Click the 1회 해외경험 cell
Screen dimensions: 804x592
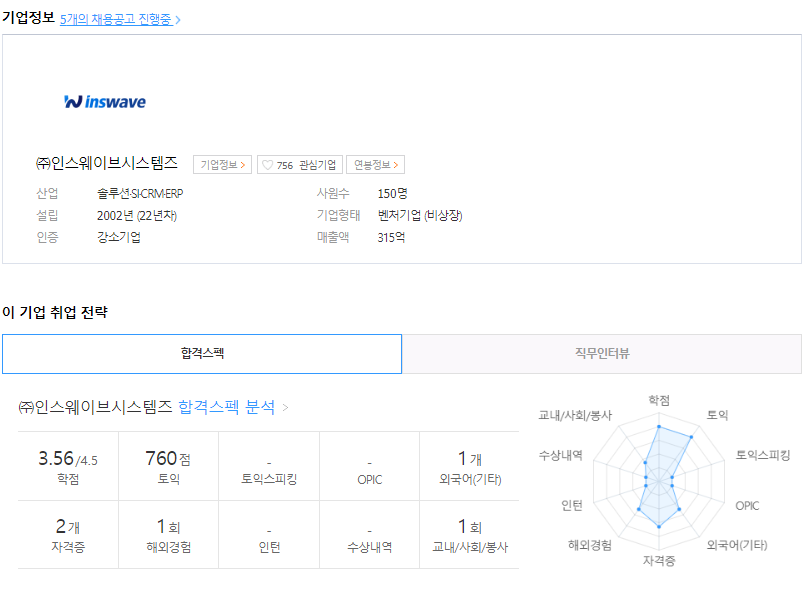[169, 535]
